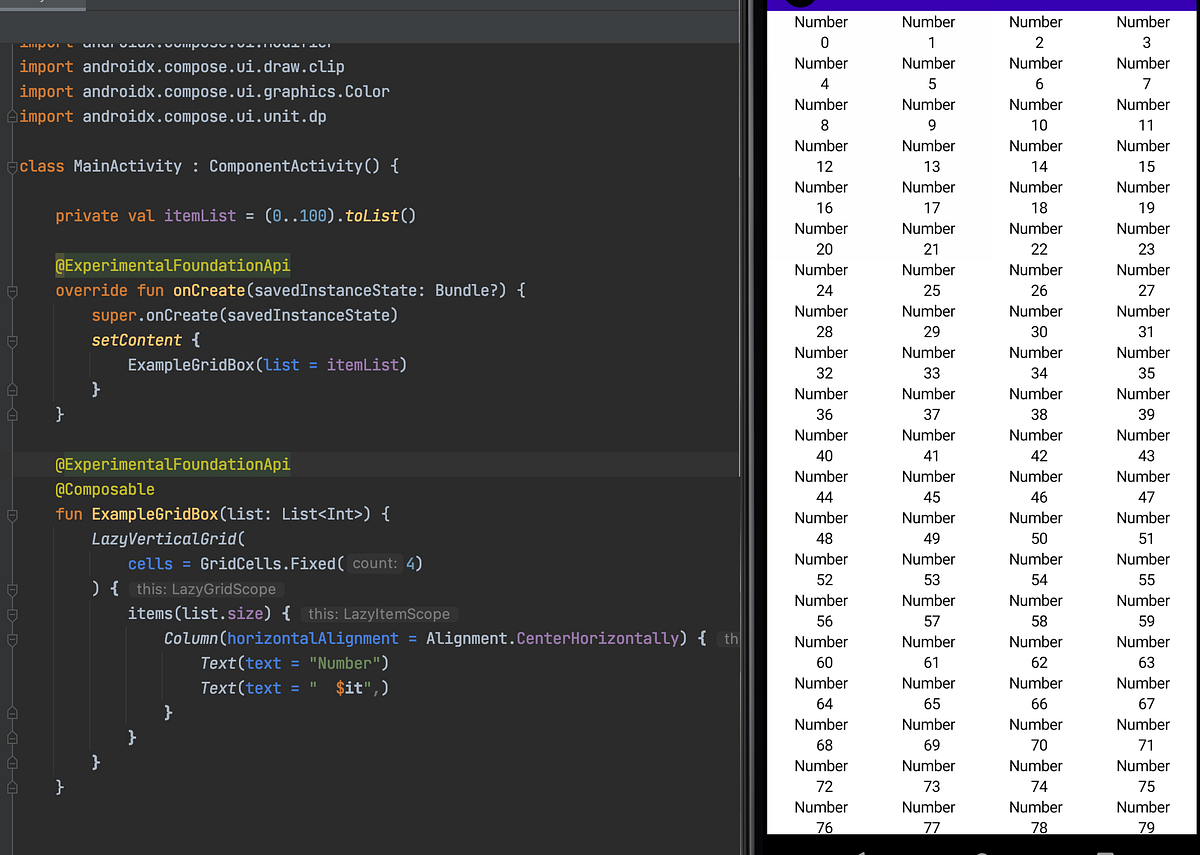Click the breakpoint gutter beside onCreate
Image resolution: width=1200 pixels, height=855 pixels.
tap(30, 291)
